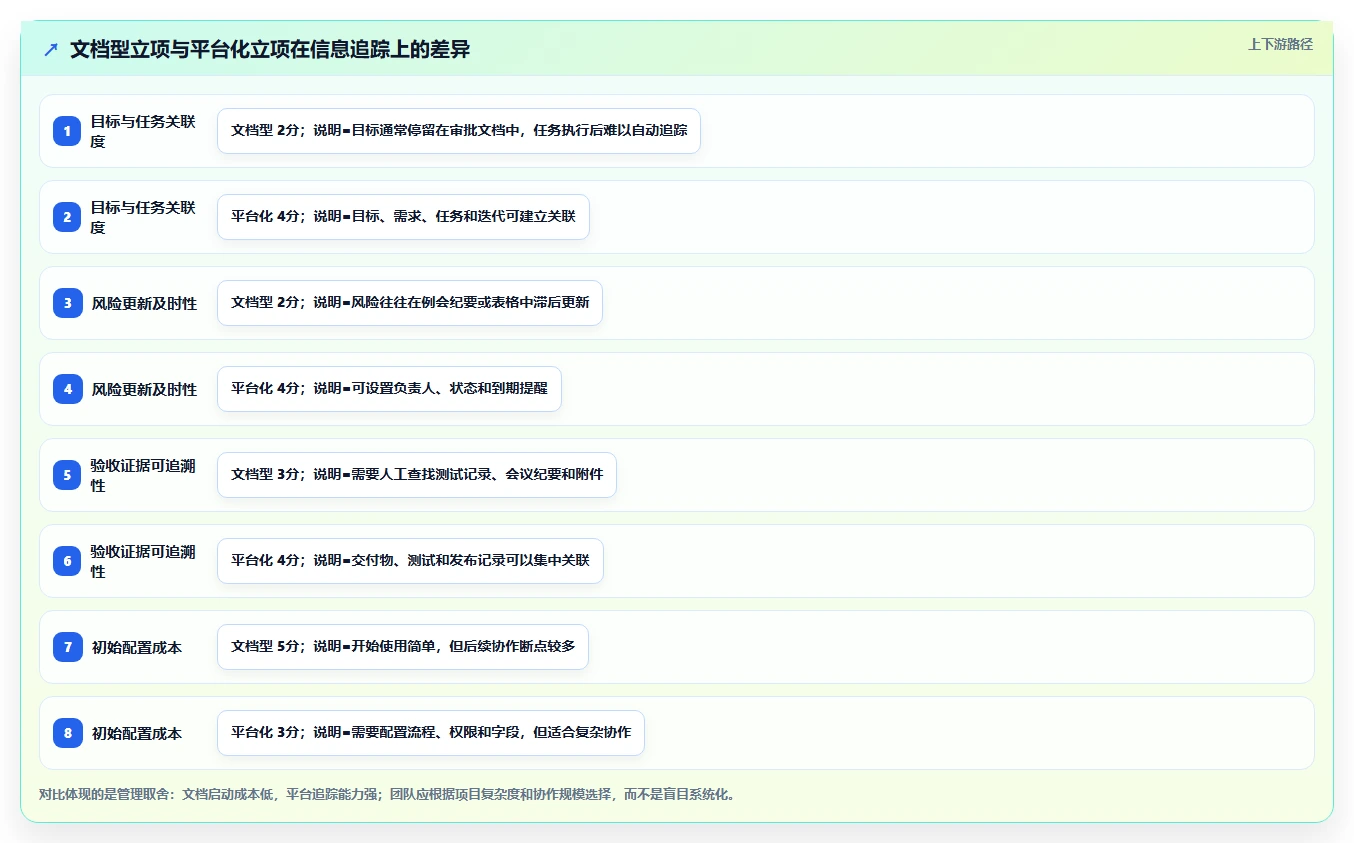Click 目标与任务关联度 label in row 1
Image resolution: width=1354 pixels, height=843 pixels.
click(143, 131)
